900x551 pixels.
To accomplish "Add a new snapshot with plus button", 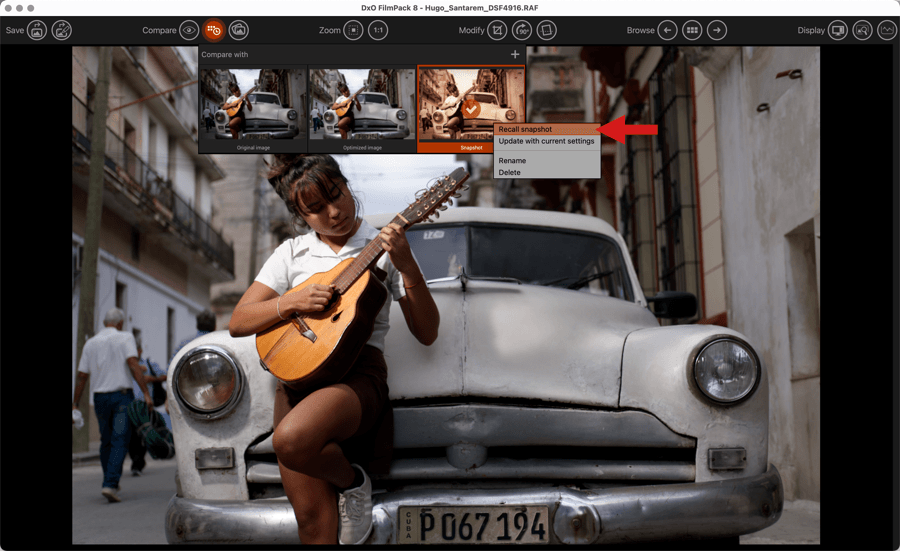I will 515,54.
